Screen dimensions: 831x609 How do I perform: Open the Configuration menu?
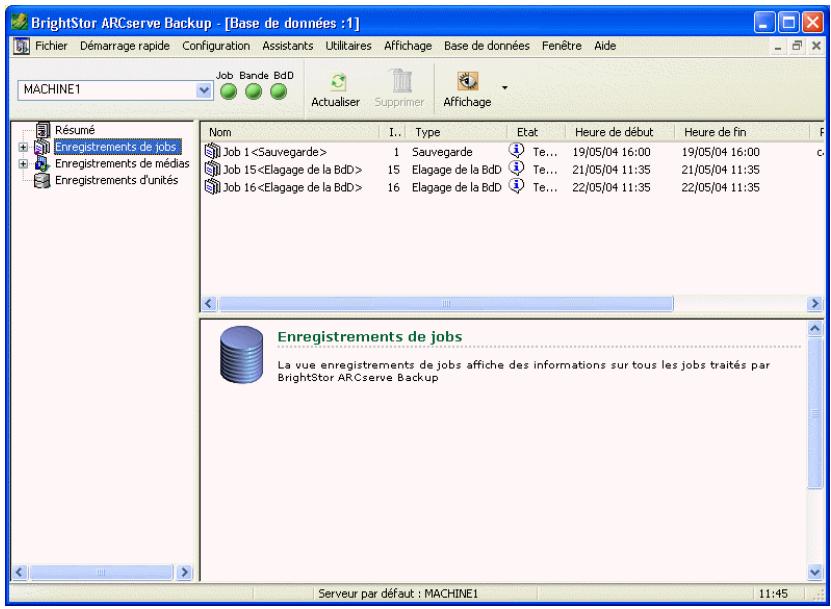tap(216, 46)
